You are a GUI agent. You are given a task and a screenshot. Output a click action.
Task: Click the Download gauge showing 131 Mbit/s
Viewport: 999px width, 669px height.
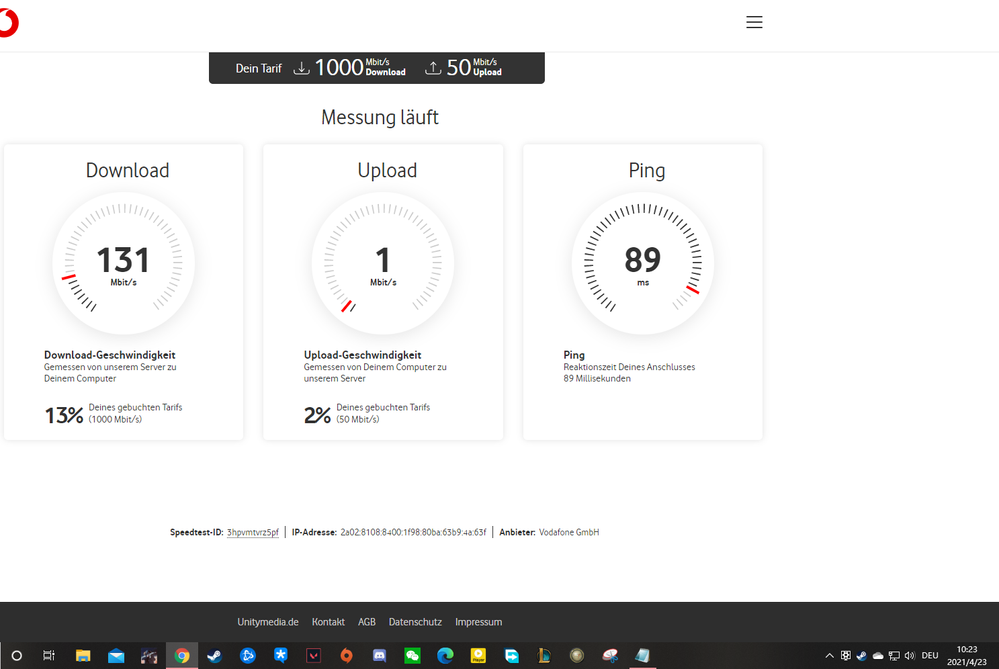coord(124,263)
